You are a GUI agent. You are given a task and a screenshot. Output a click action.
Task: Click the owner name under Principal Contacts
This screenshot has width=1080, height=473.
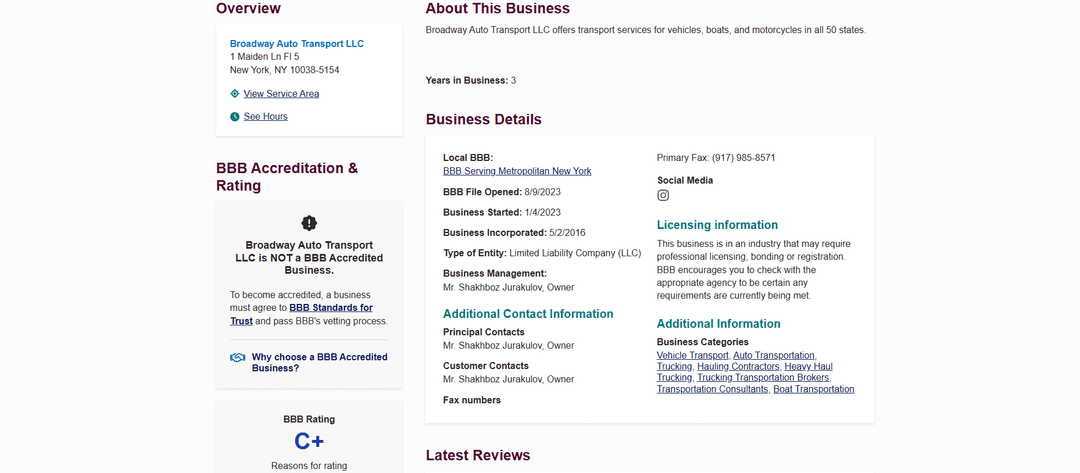pyautogui.click(x=508, y=346)
